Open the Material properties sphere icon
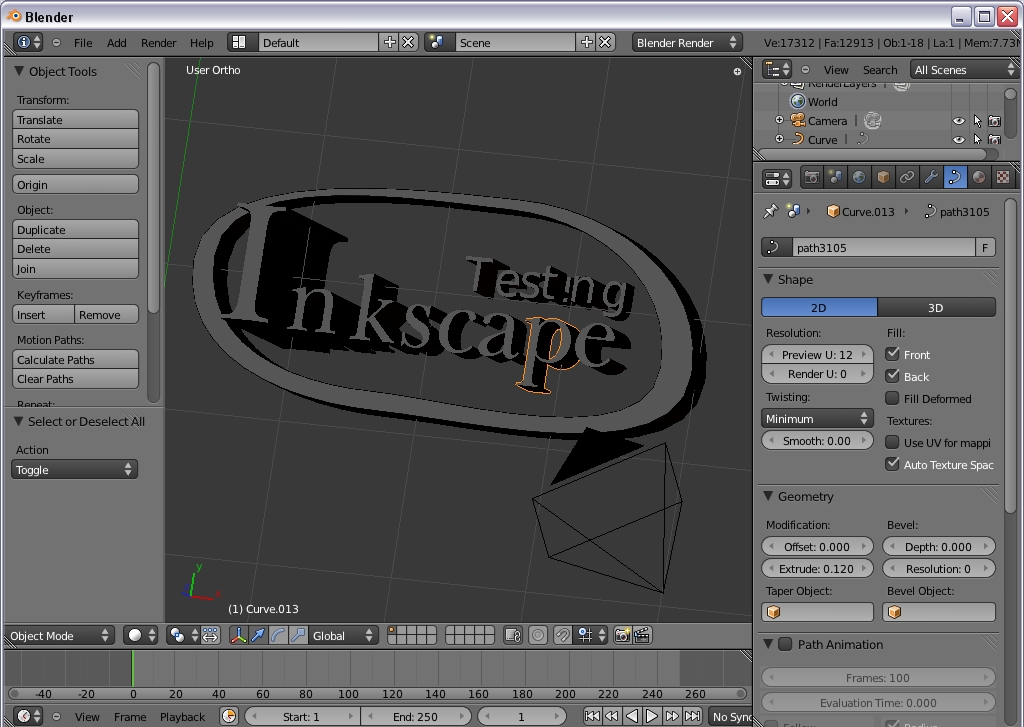1024x727 pixels. [x=978, y=177]
